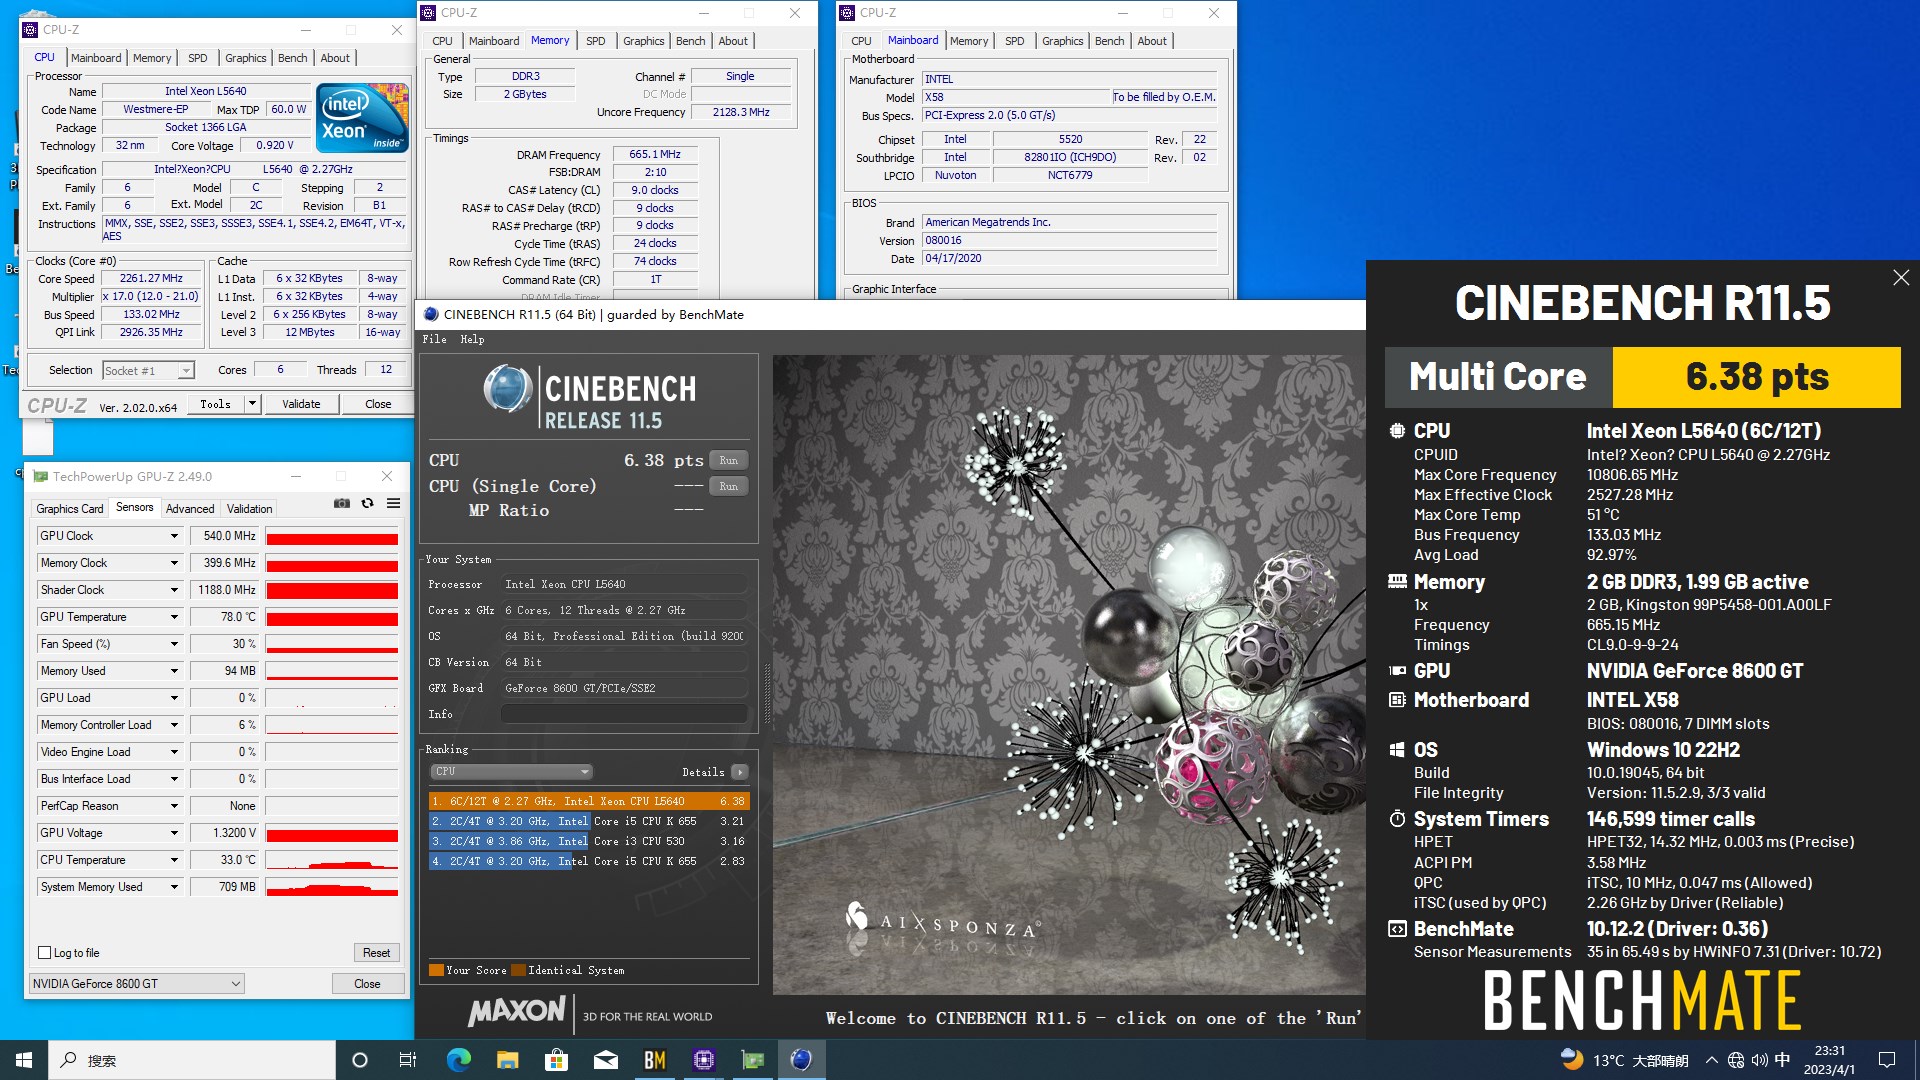Expand the Memory Clock sensor dropdown

(174, 563)
